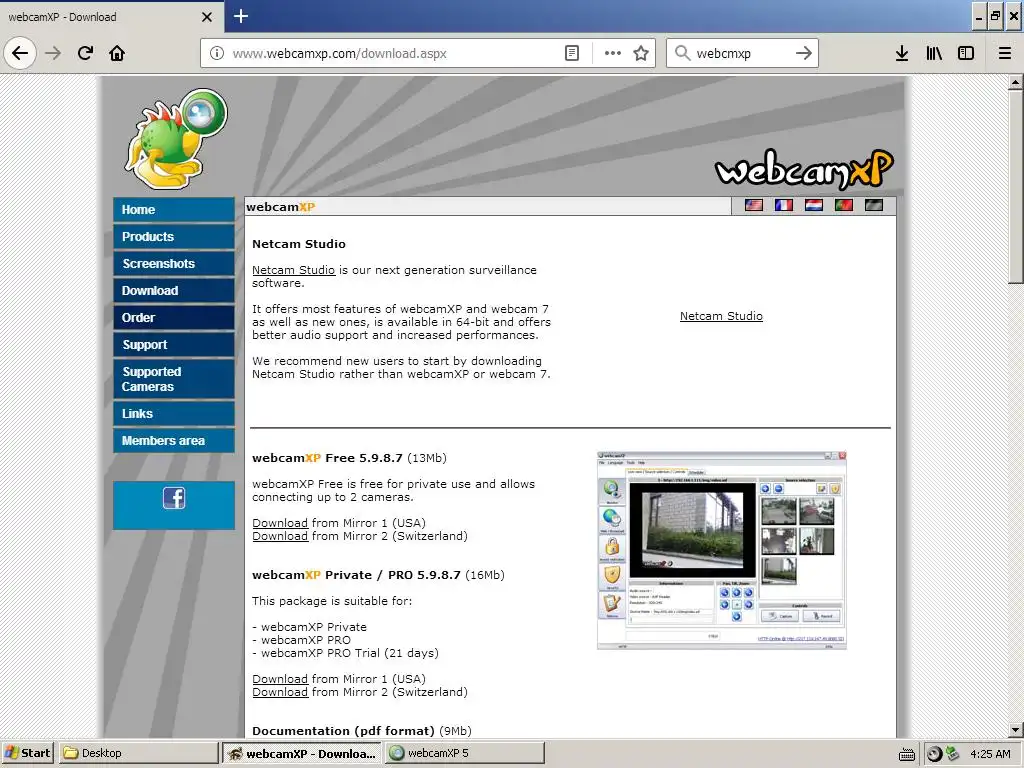
Task: Click the webcamXP application screenshot thumbnail
Action: [722, 550]
